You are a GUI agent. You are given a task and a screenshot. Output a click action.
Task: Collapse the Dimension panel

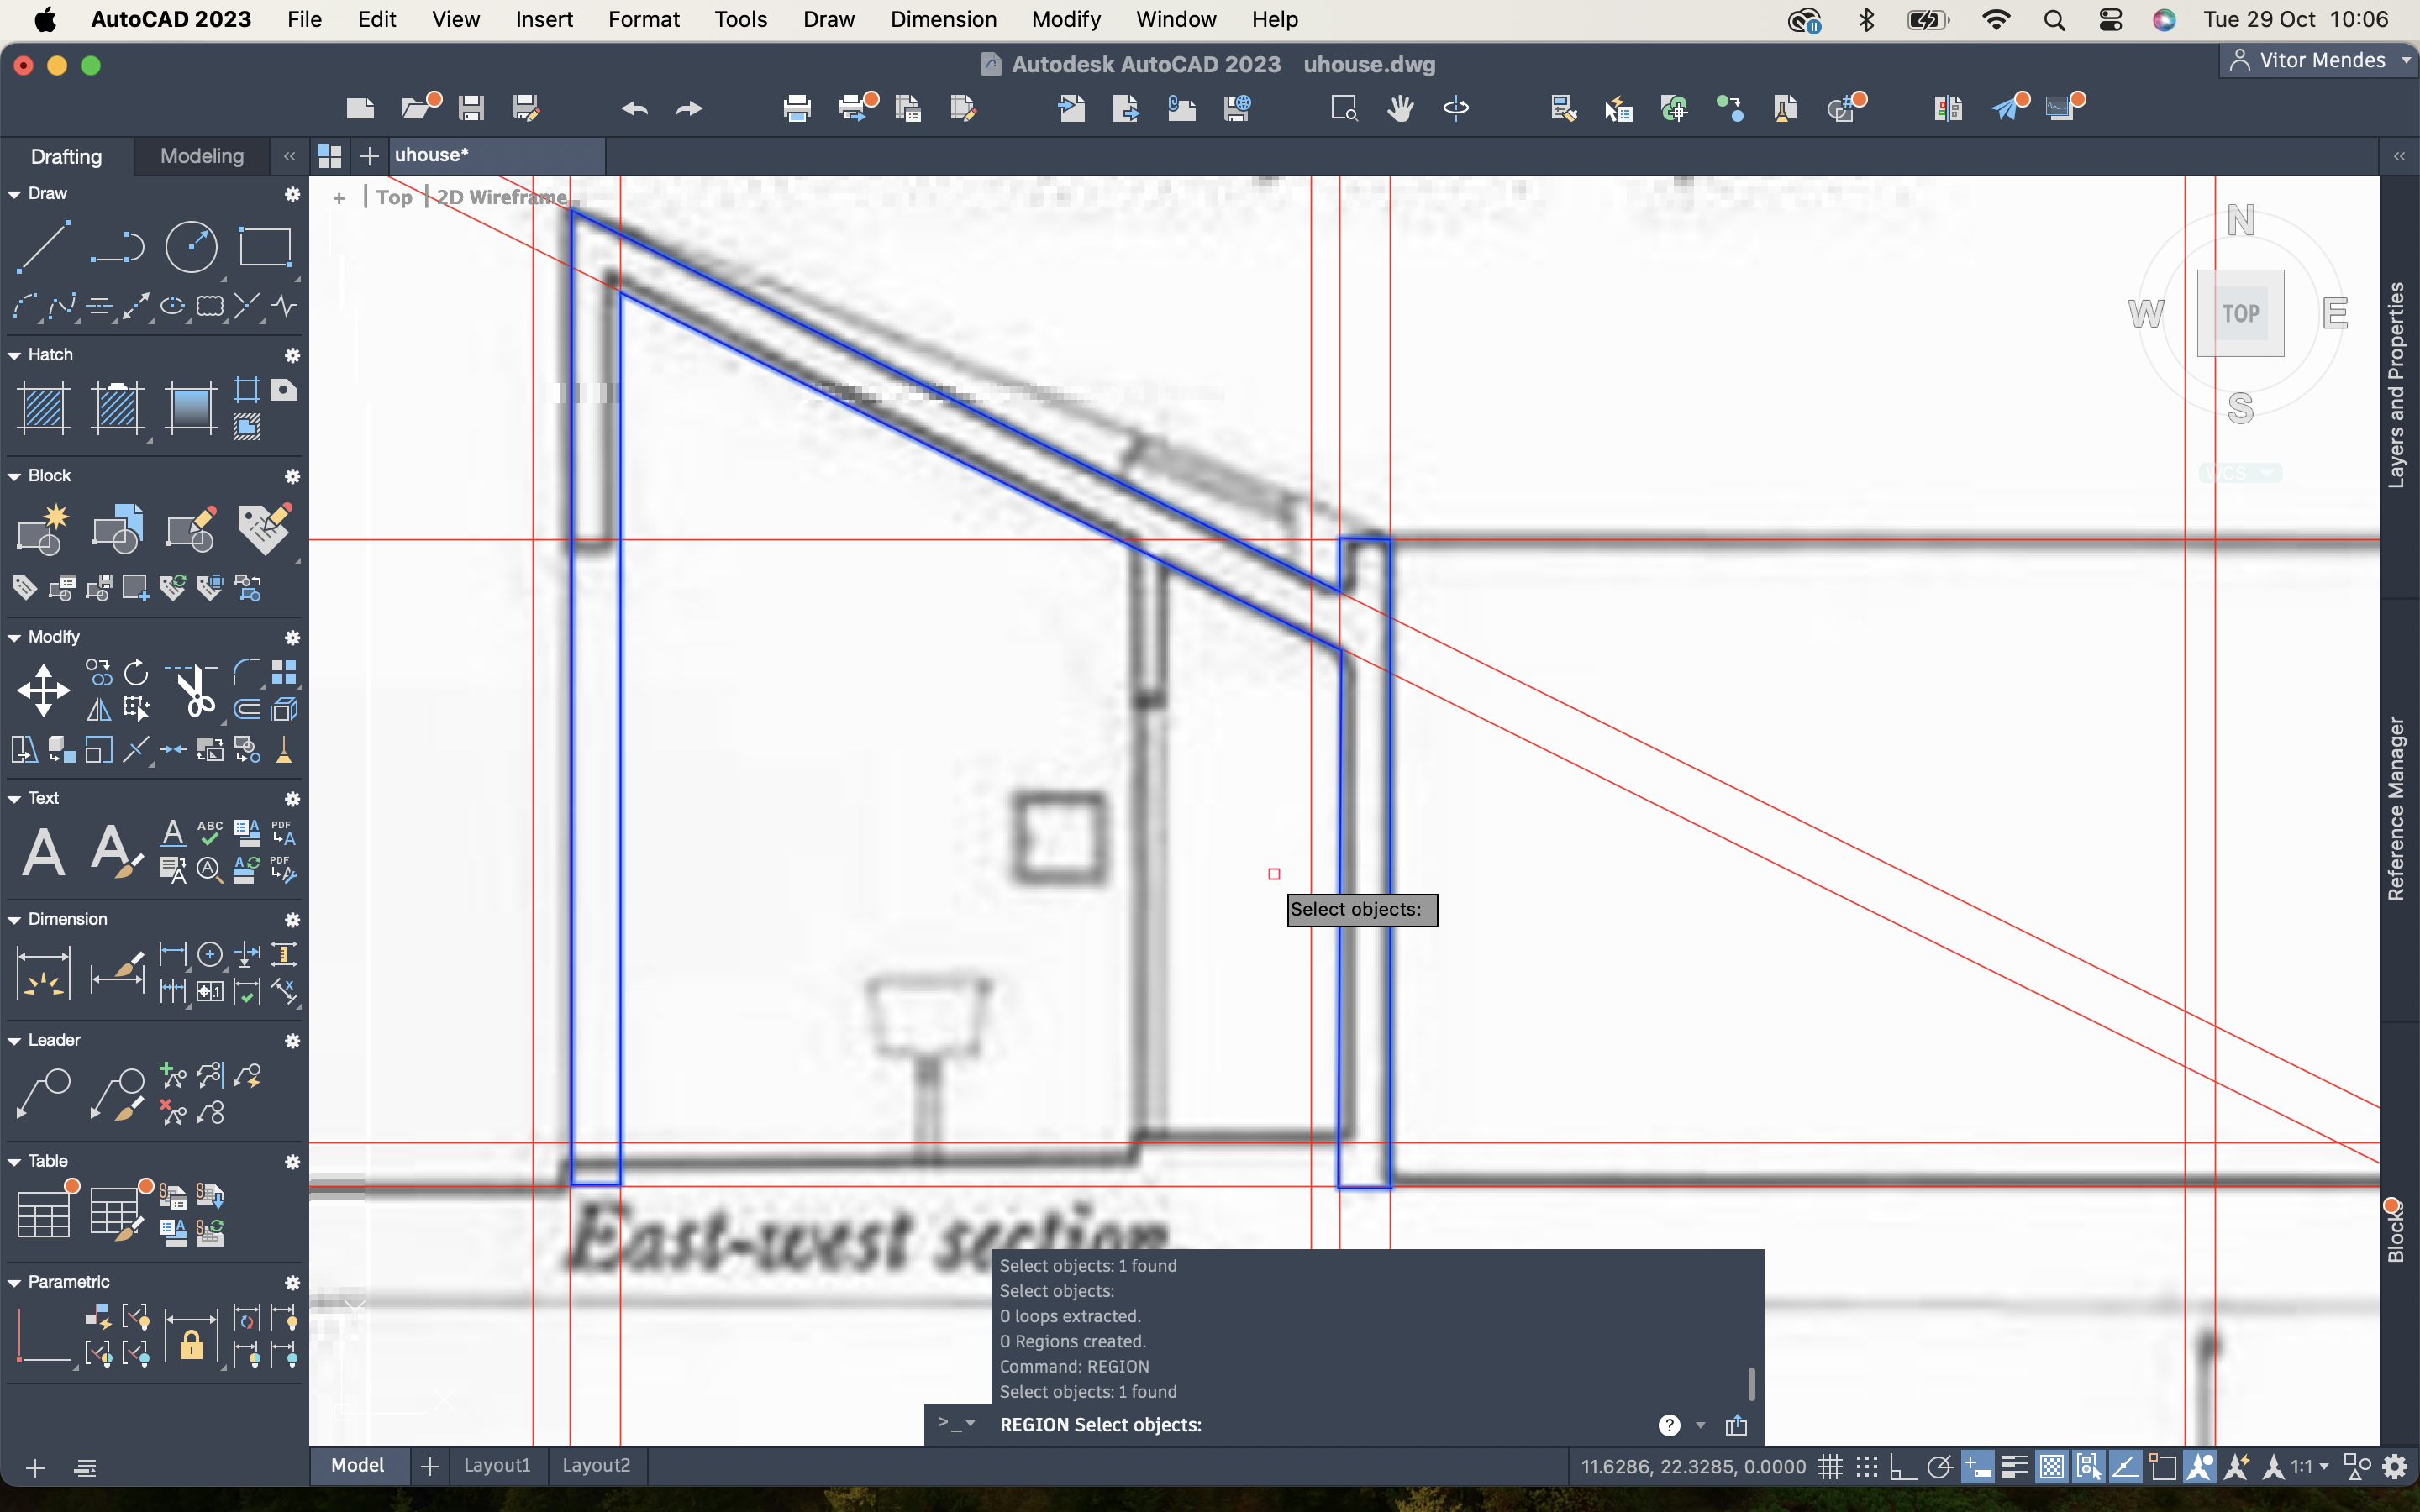pos(14,920)
